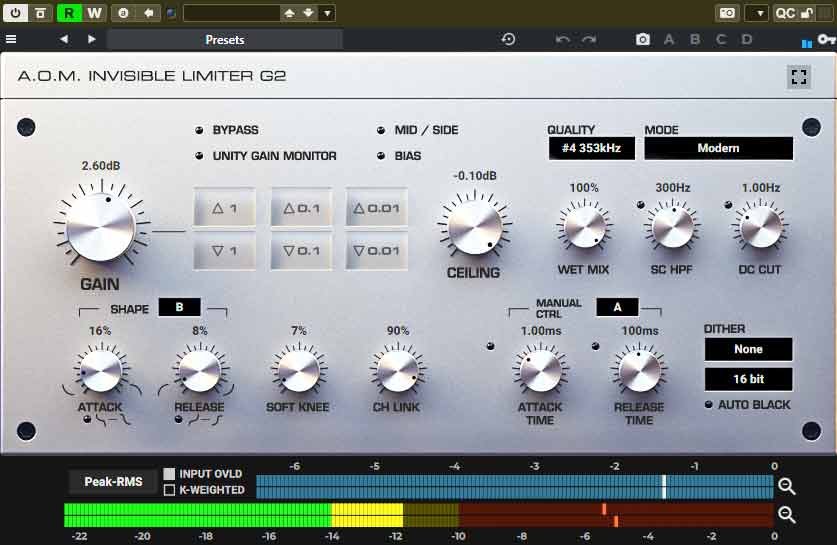Click the SOFT KNEE knob
This screenshot has height=545, width=837.
299,371
